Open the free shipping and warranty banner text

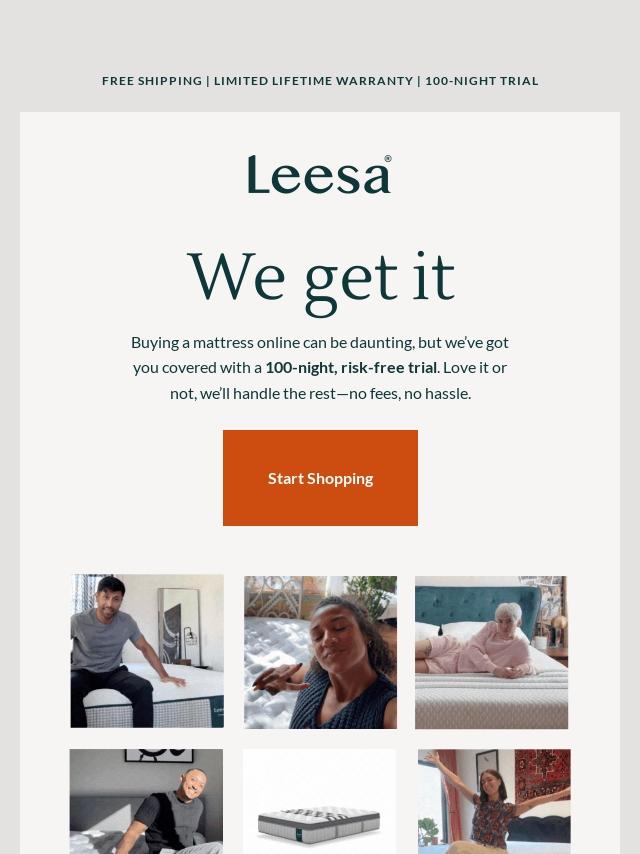[320, 81]
